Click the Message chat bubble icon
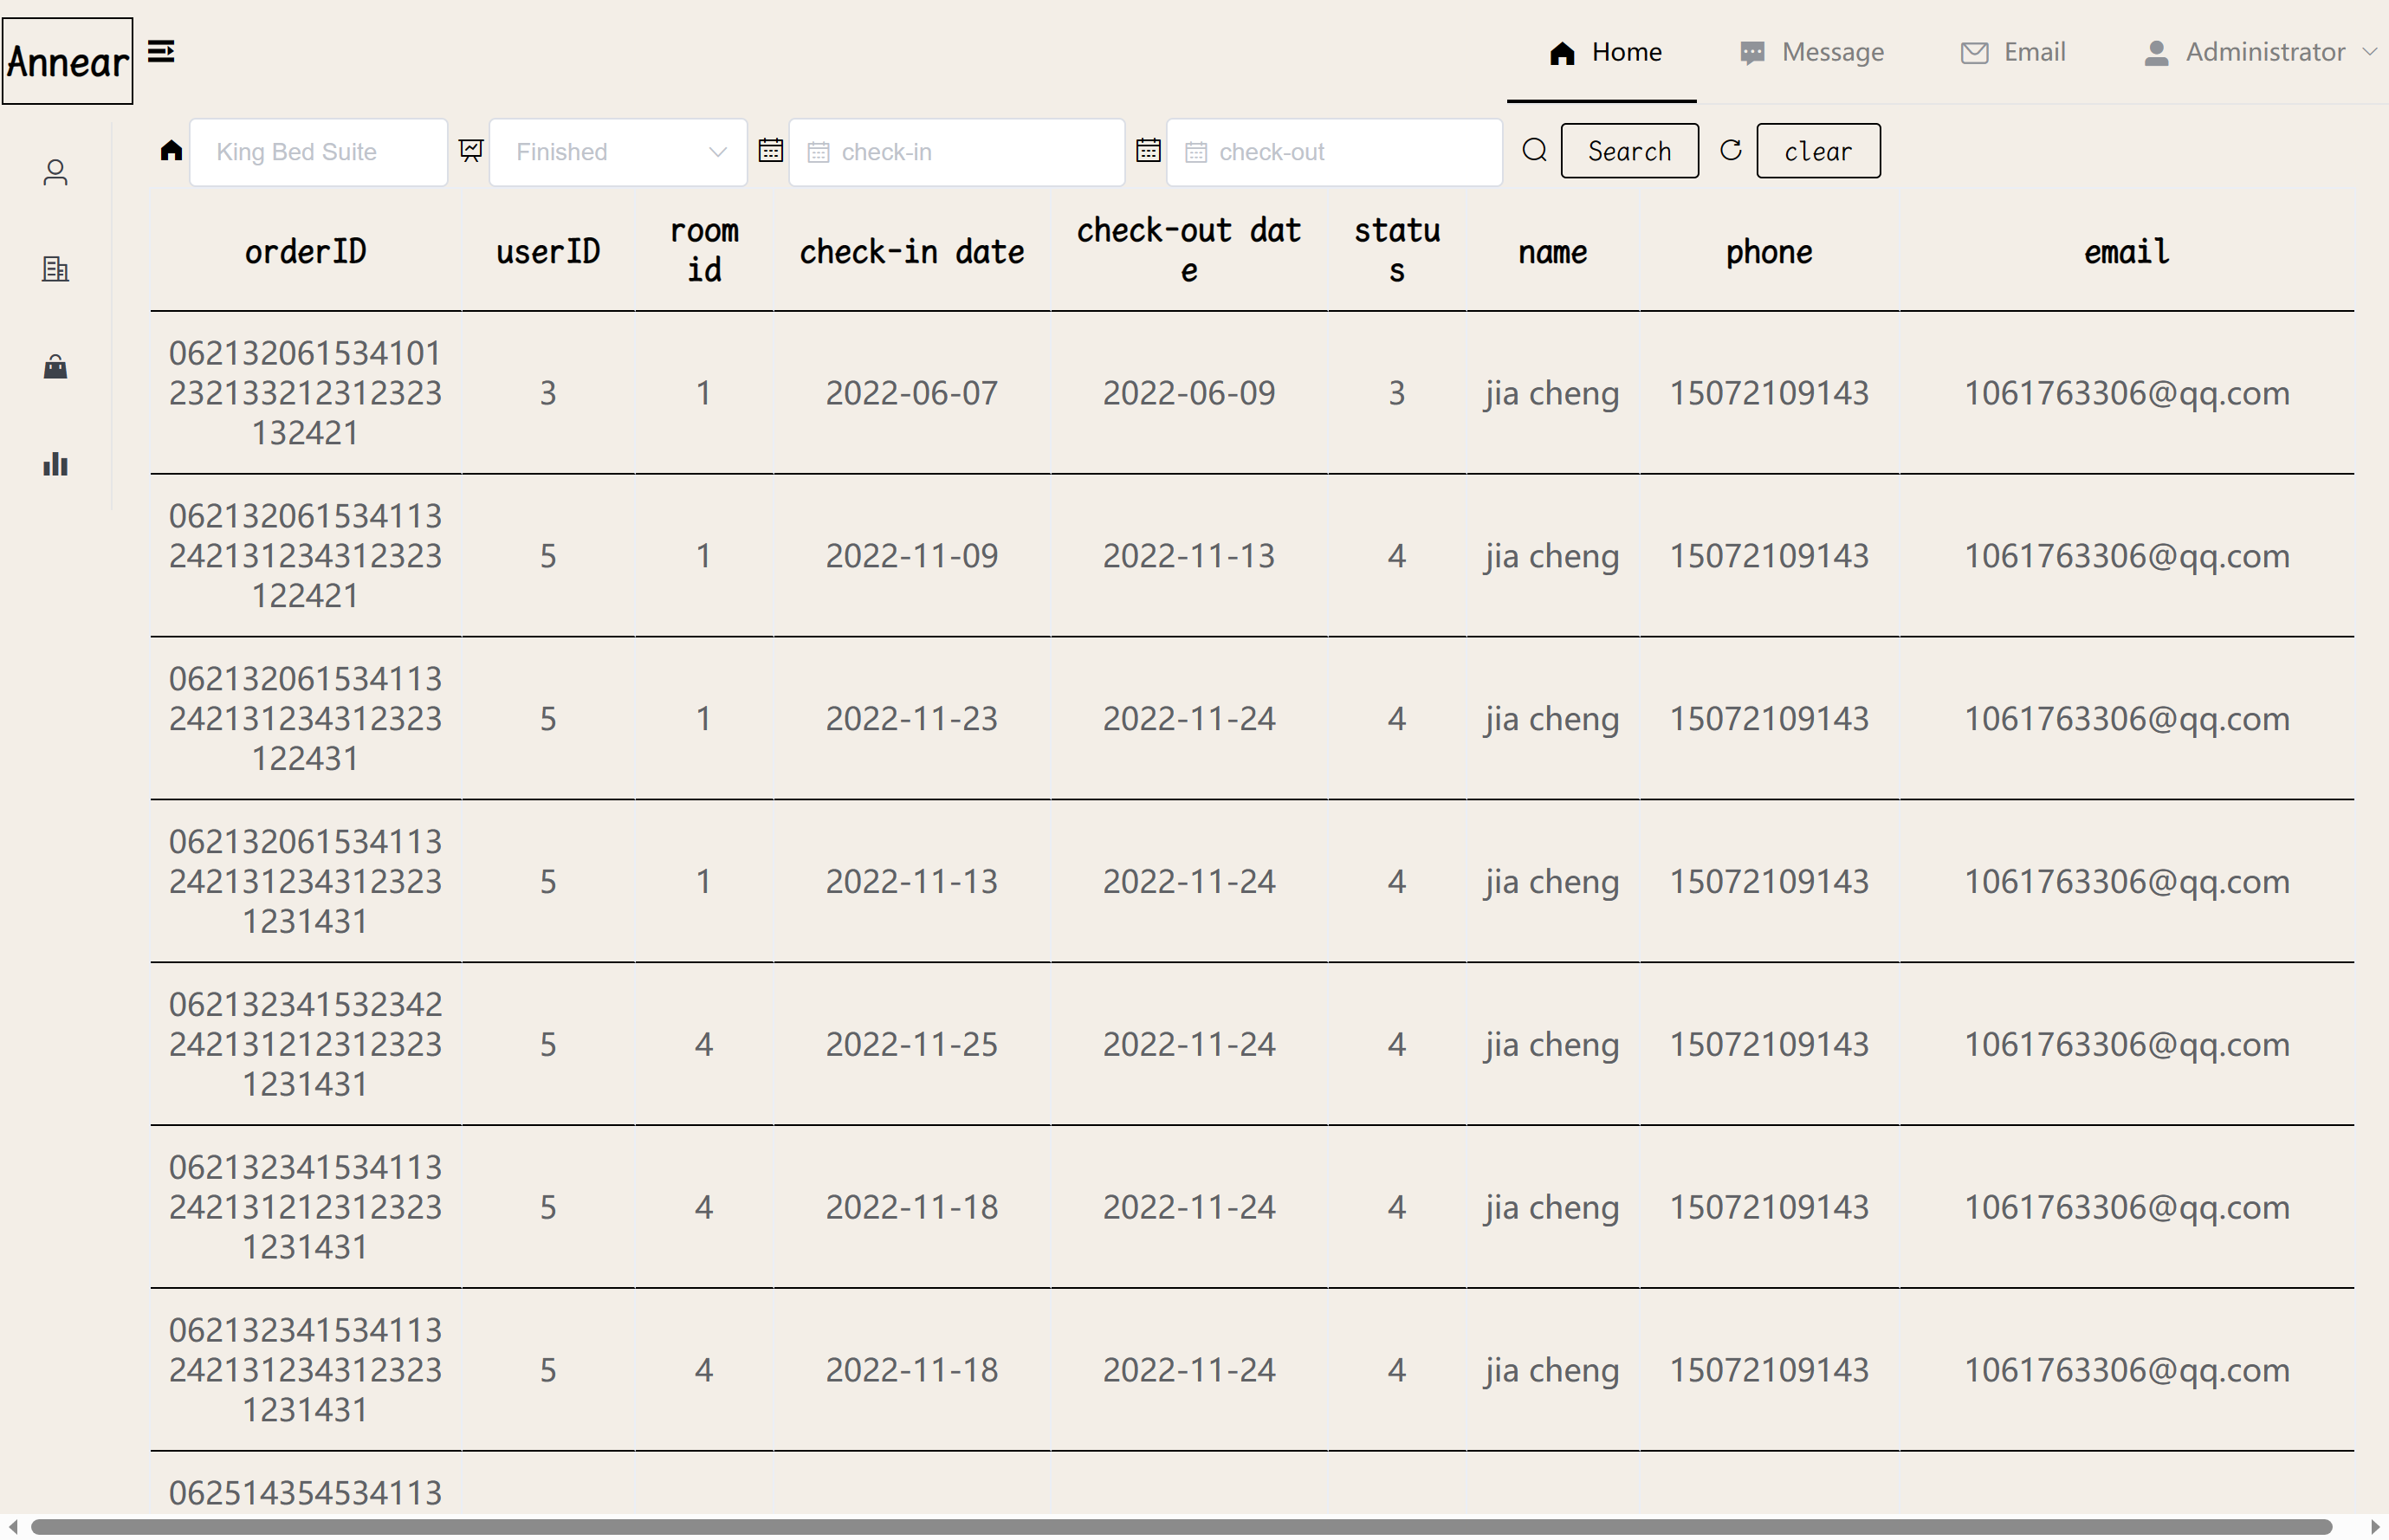 coord(1752,53)
